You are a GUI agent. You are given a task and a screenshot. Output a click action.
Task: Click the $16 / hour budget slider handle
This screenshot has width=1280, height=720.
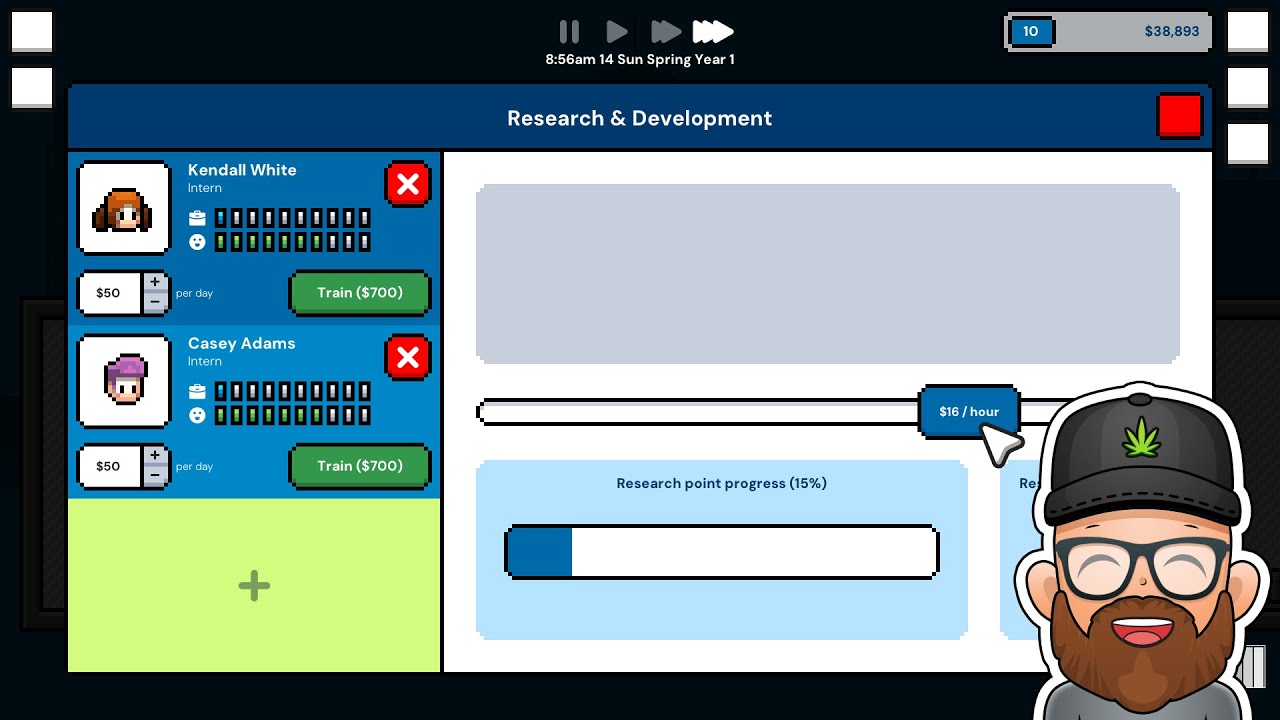click(x=969, y=411)
